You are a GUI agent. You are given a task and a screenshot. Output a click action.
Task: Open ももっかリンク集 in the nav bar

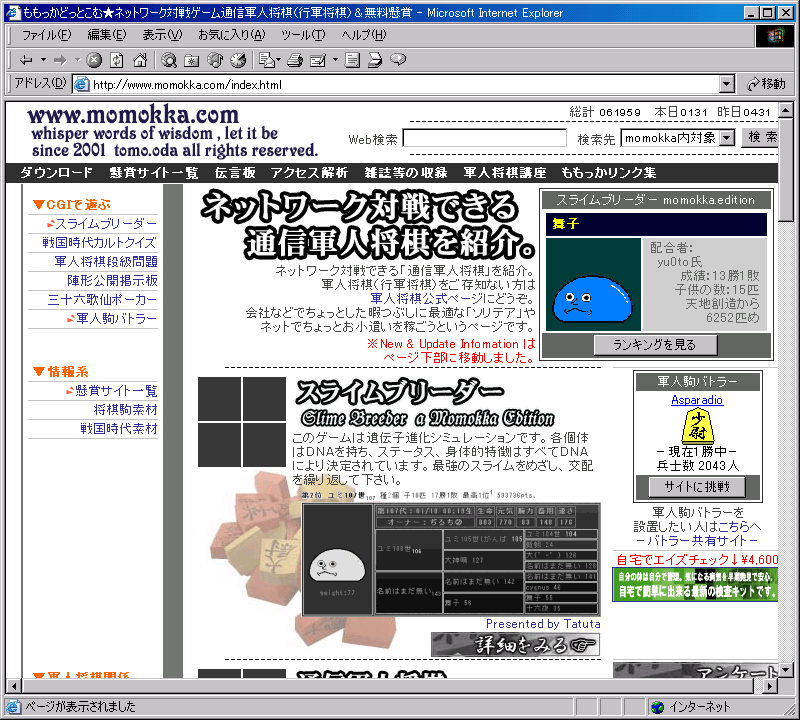coord(608,173)
